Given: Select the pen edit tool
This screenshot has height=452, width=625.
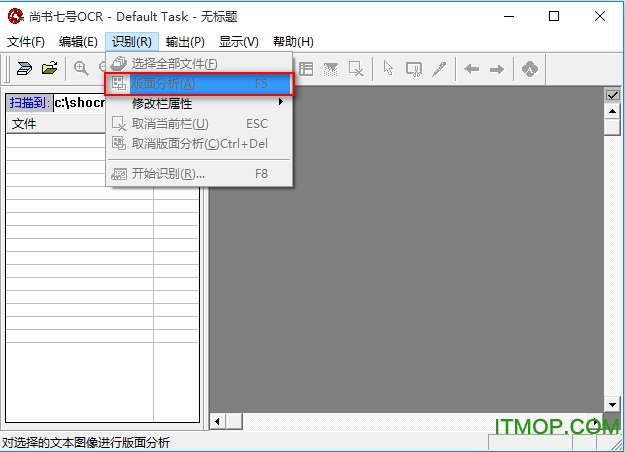Looking at the screenshot, I should (x=438, y=69).
